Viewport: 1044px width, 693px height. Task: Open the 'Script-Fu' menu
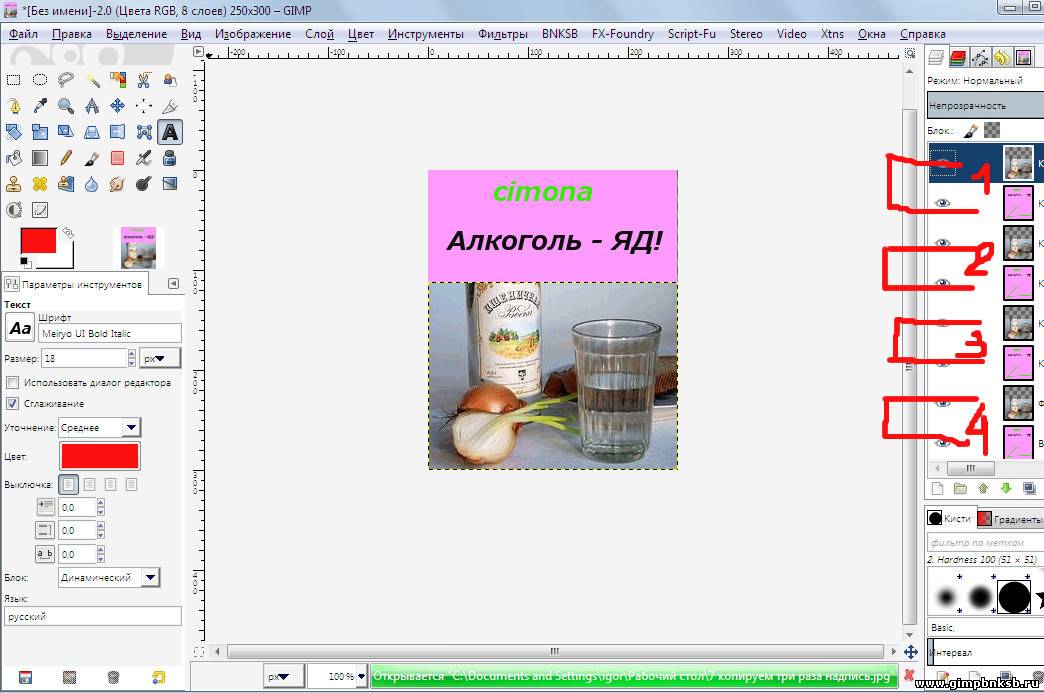[x=692, y=34]
